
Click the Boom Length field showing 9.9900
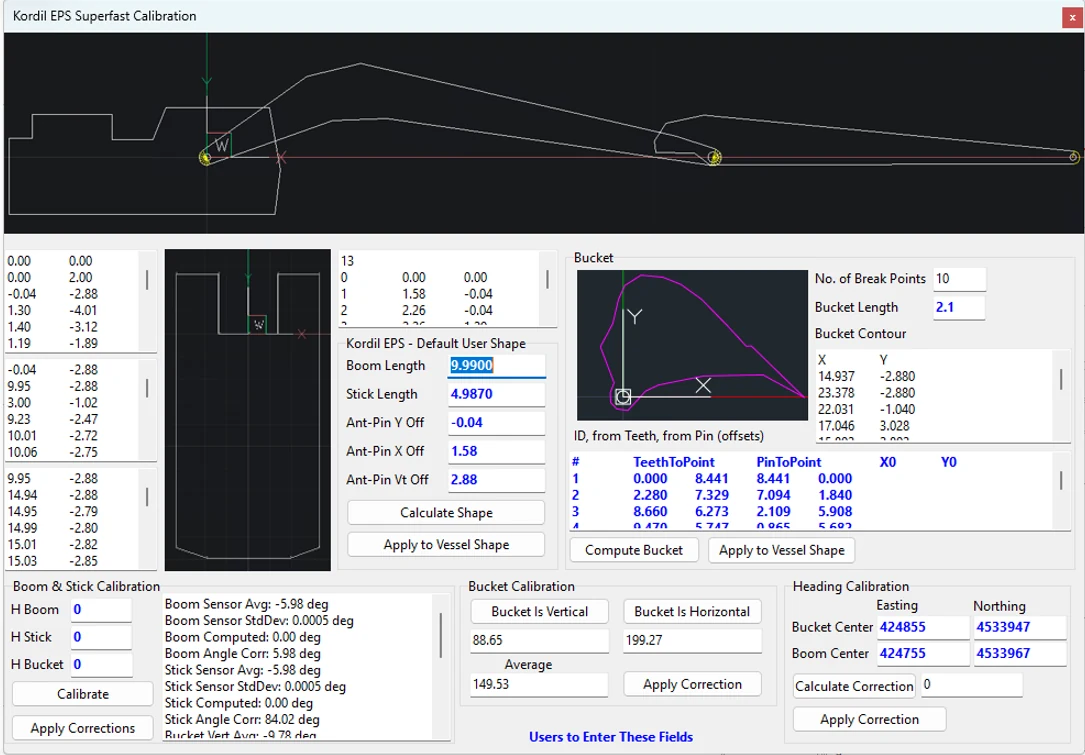pyautogui.click(x=496, y=365)
